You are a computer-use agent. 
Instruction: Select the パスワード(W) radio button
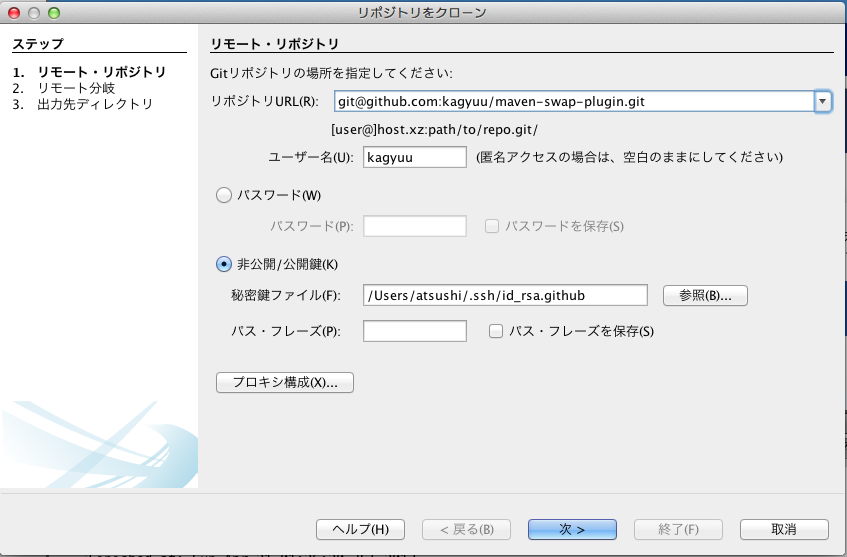(x=224, y=195)
